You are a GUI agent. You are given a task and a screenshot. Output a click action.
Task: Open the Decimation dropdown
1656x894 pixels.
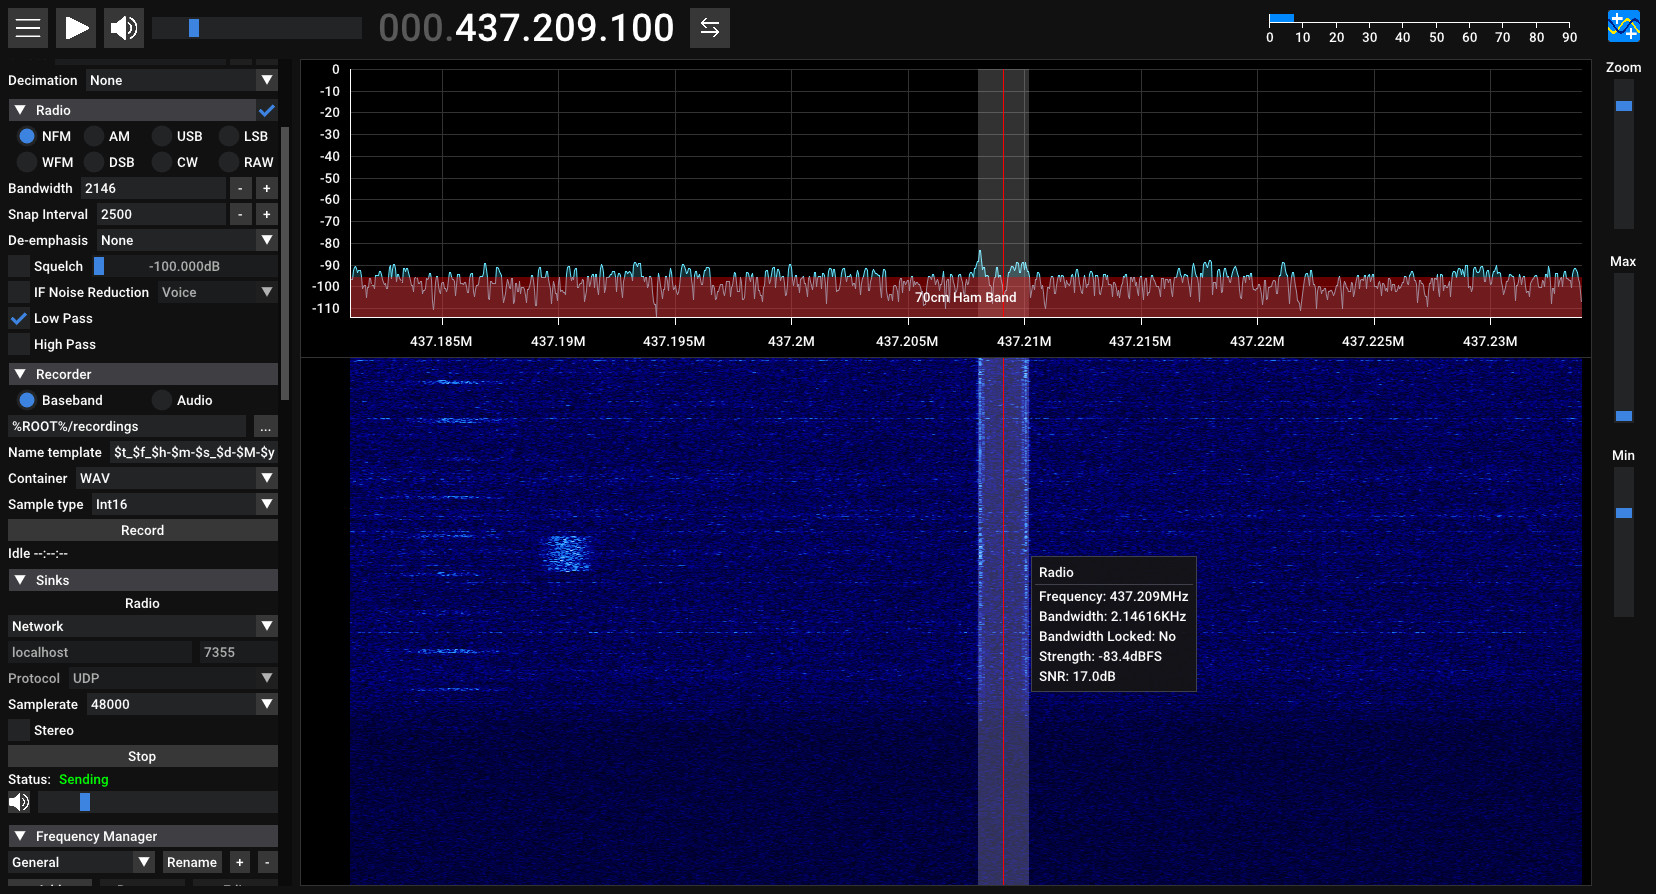pos(181,80)
